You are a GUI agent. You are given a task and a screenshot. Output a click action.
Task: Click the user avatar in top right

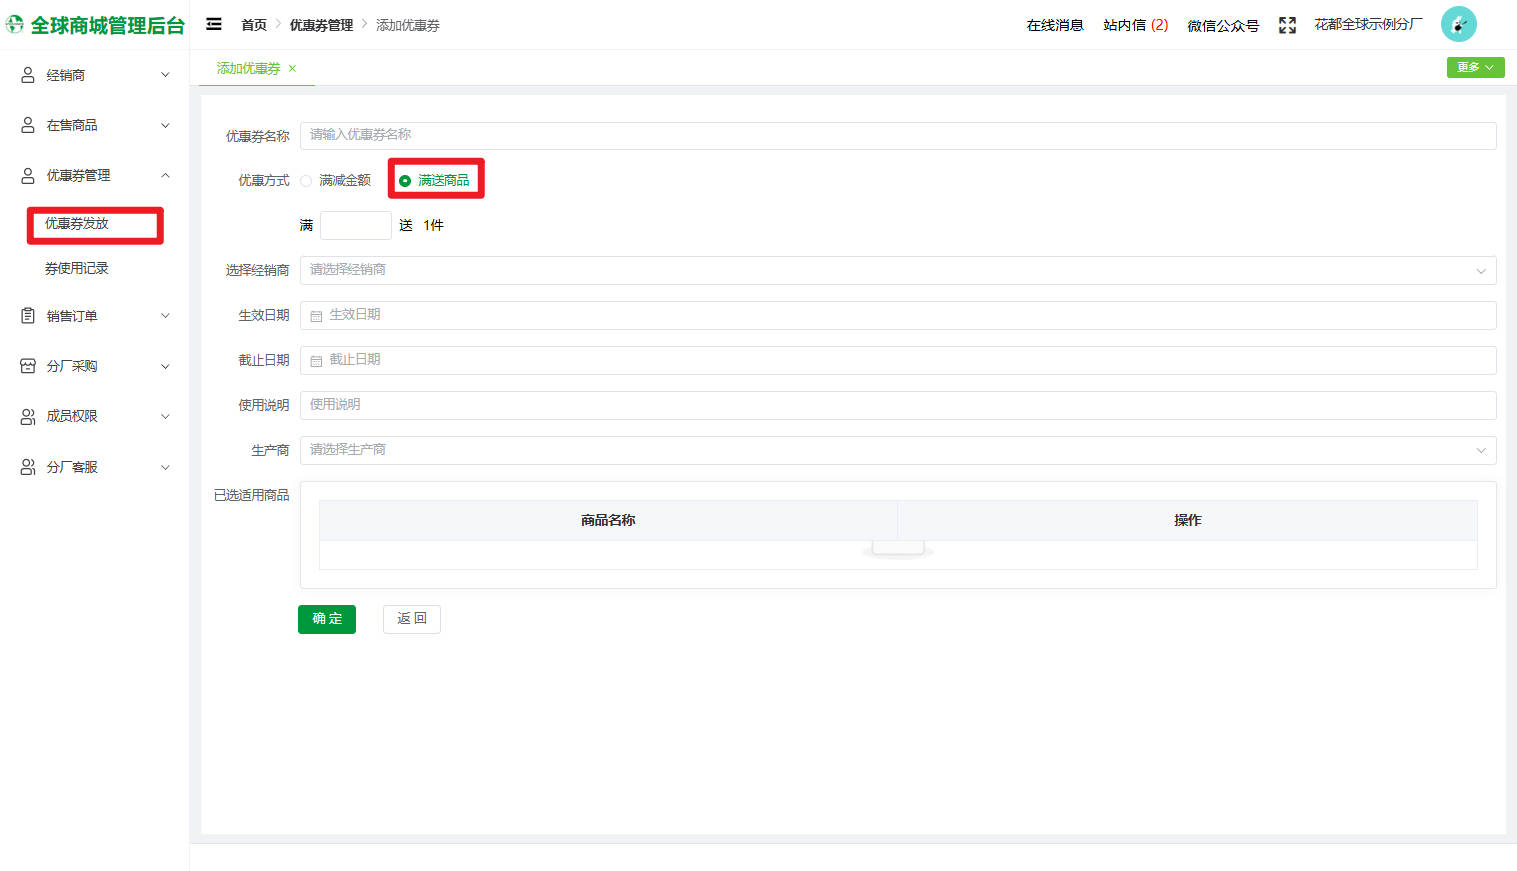coord(1458,24)
